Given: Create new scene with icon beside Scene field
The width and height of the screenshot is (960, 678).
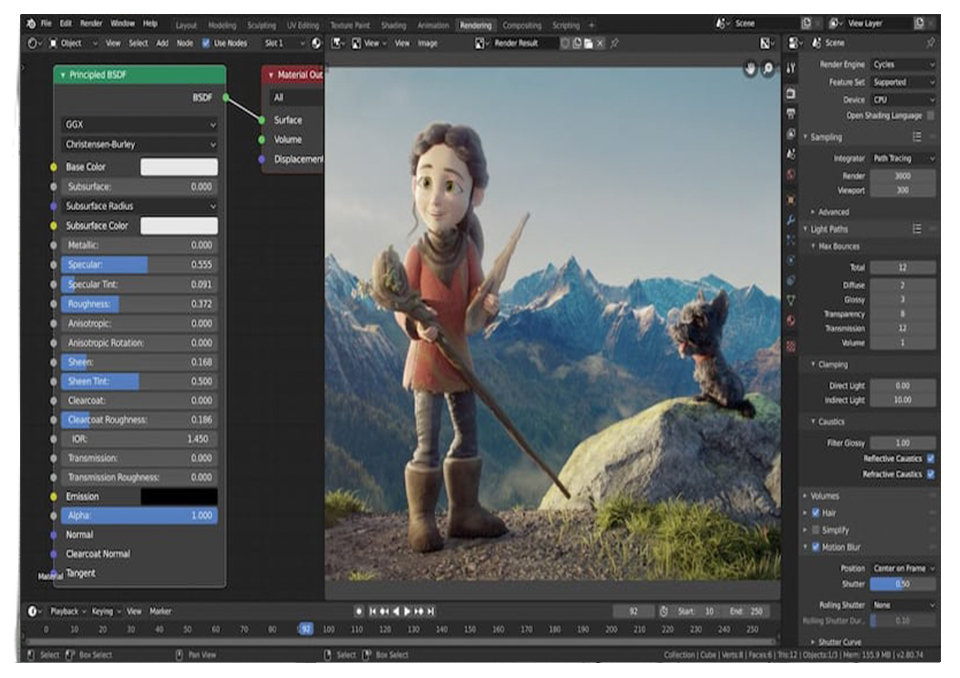Looking at the screenshot, I should tap(806, 23).
